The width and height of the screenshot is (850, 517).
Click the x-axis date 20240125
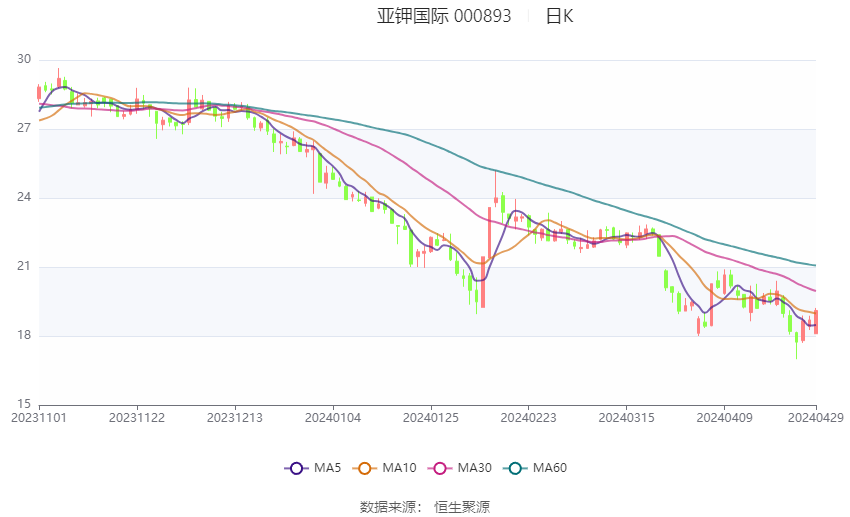coord(431,418)
